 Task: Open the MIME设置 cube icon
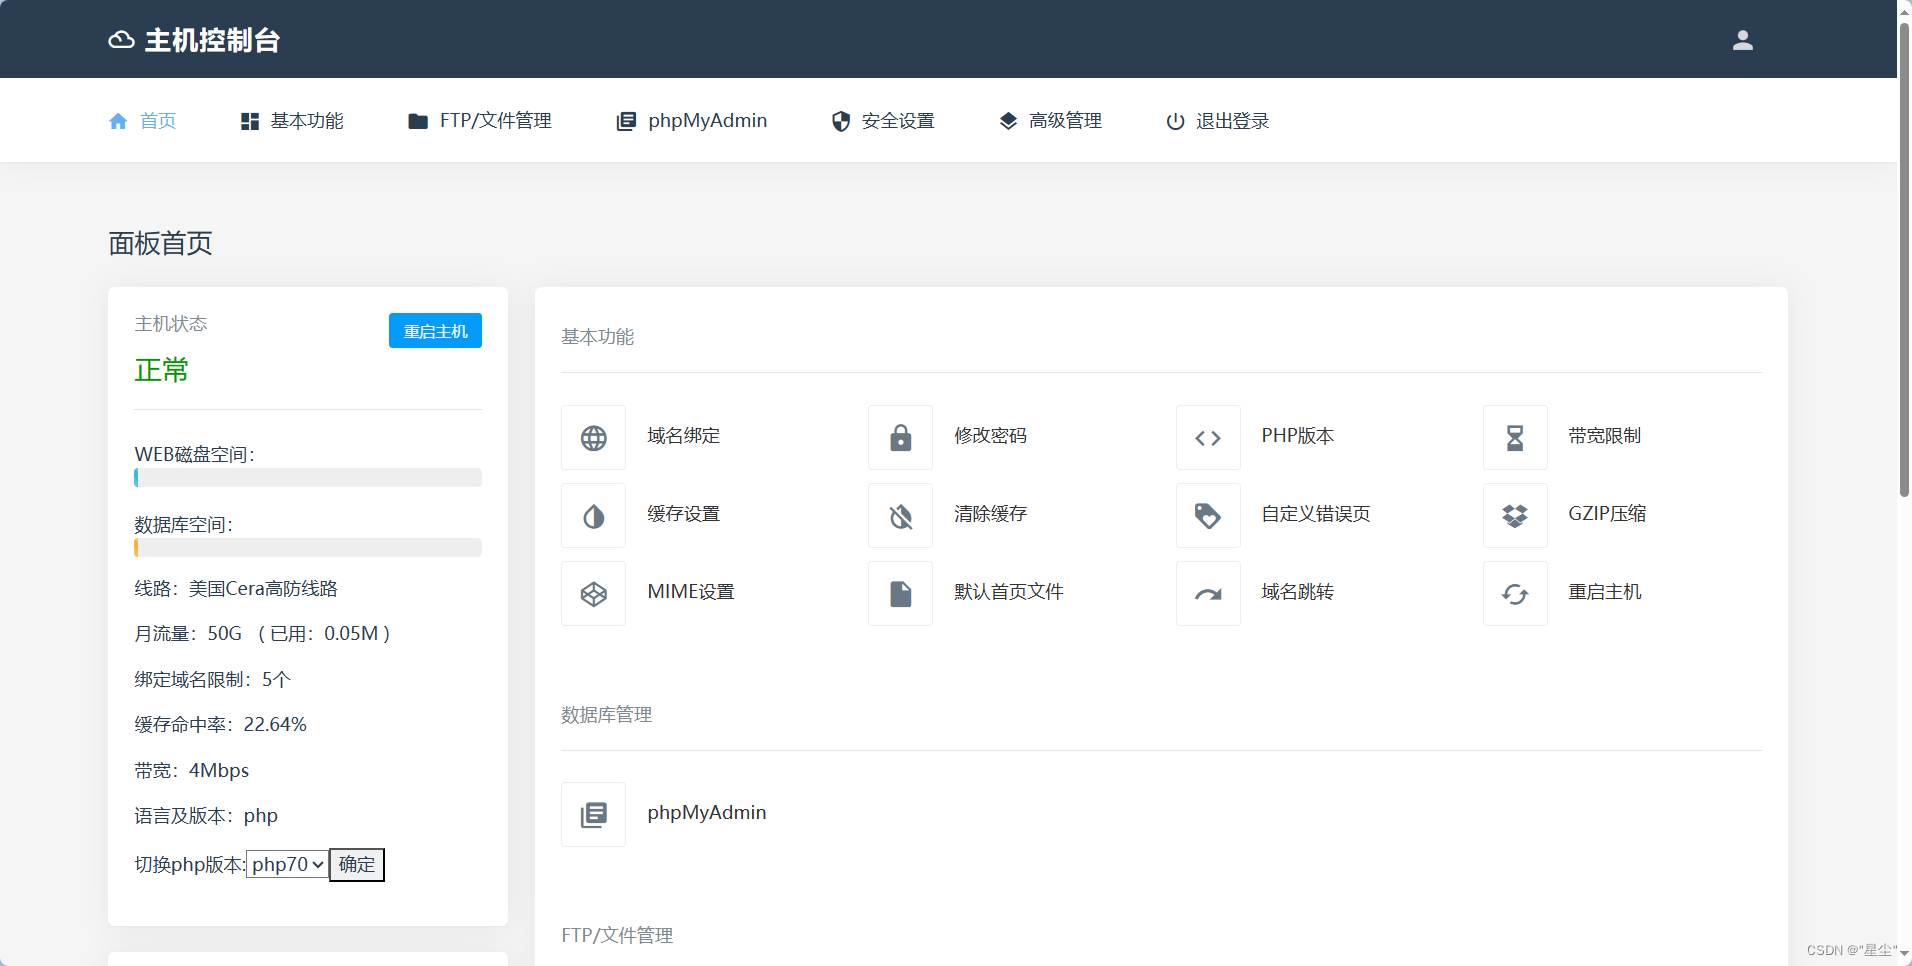(593, 594)
